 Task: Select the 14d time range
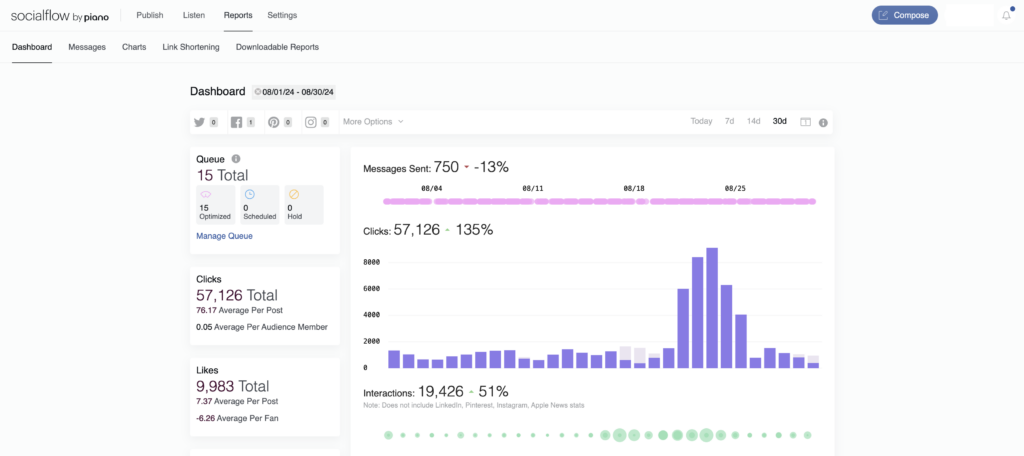pos(754,122)
